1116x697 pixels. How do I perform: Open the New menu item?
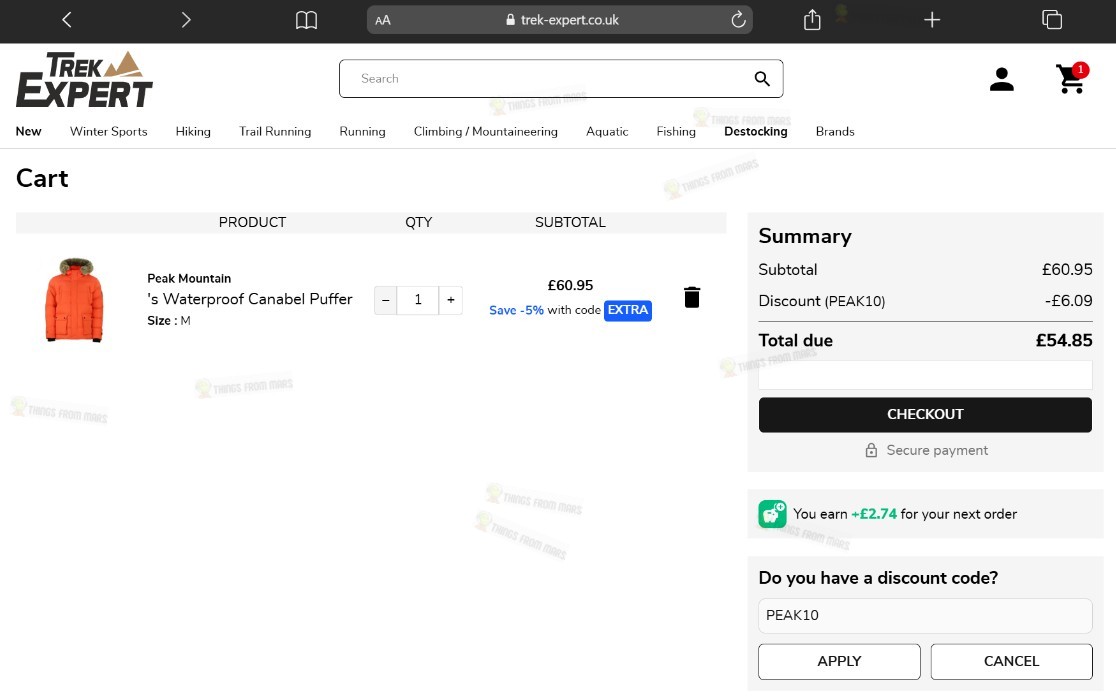[x=28, y=131]
